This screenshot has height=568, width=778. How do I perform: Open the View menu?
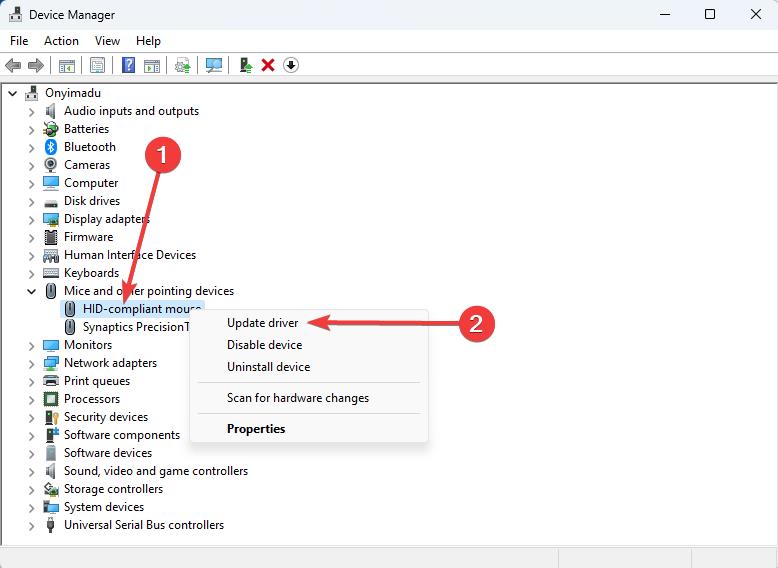tap(107, 41)
